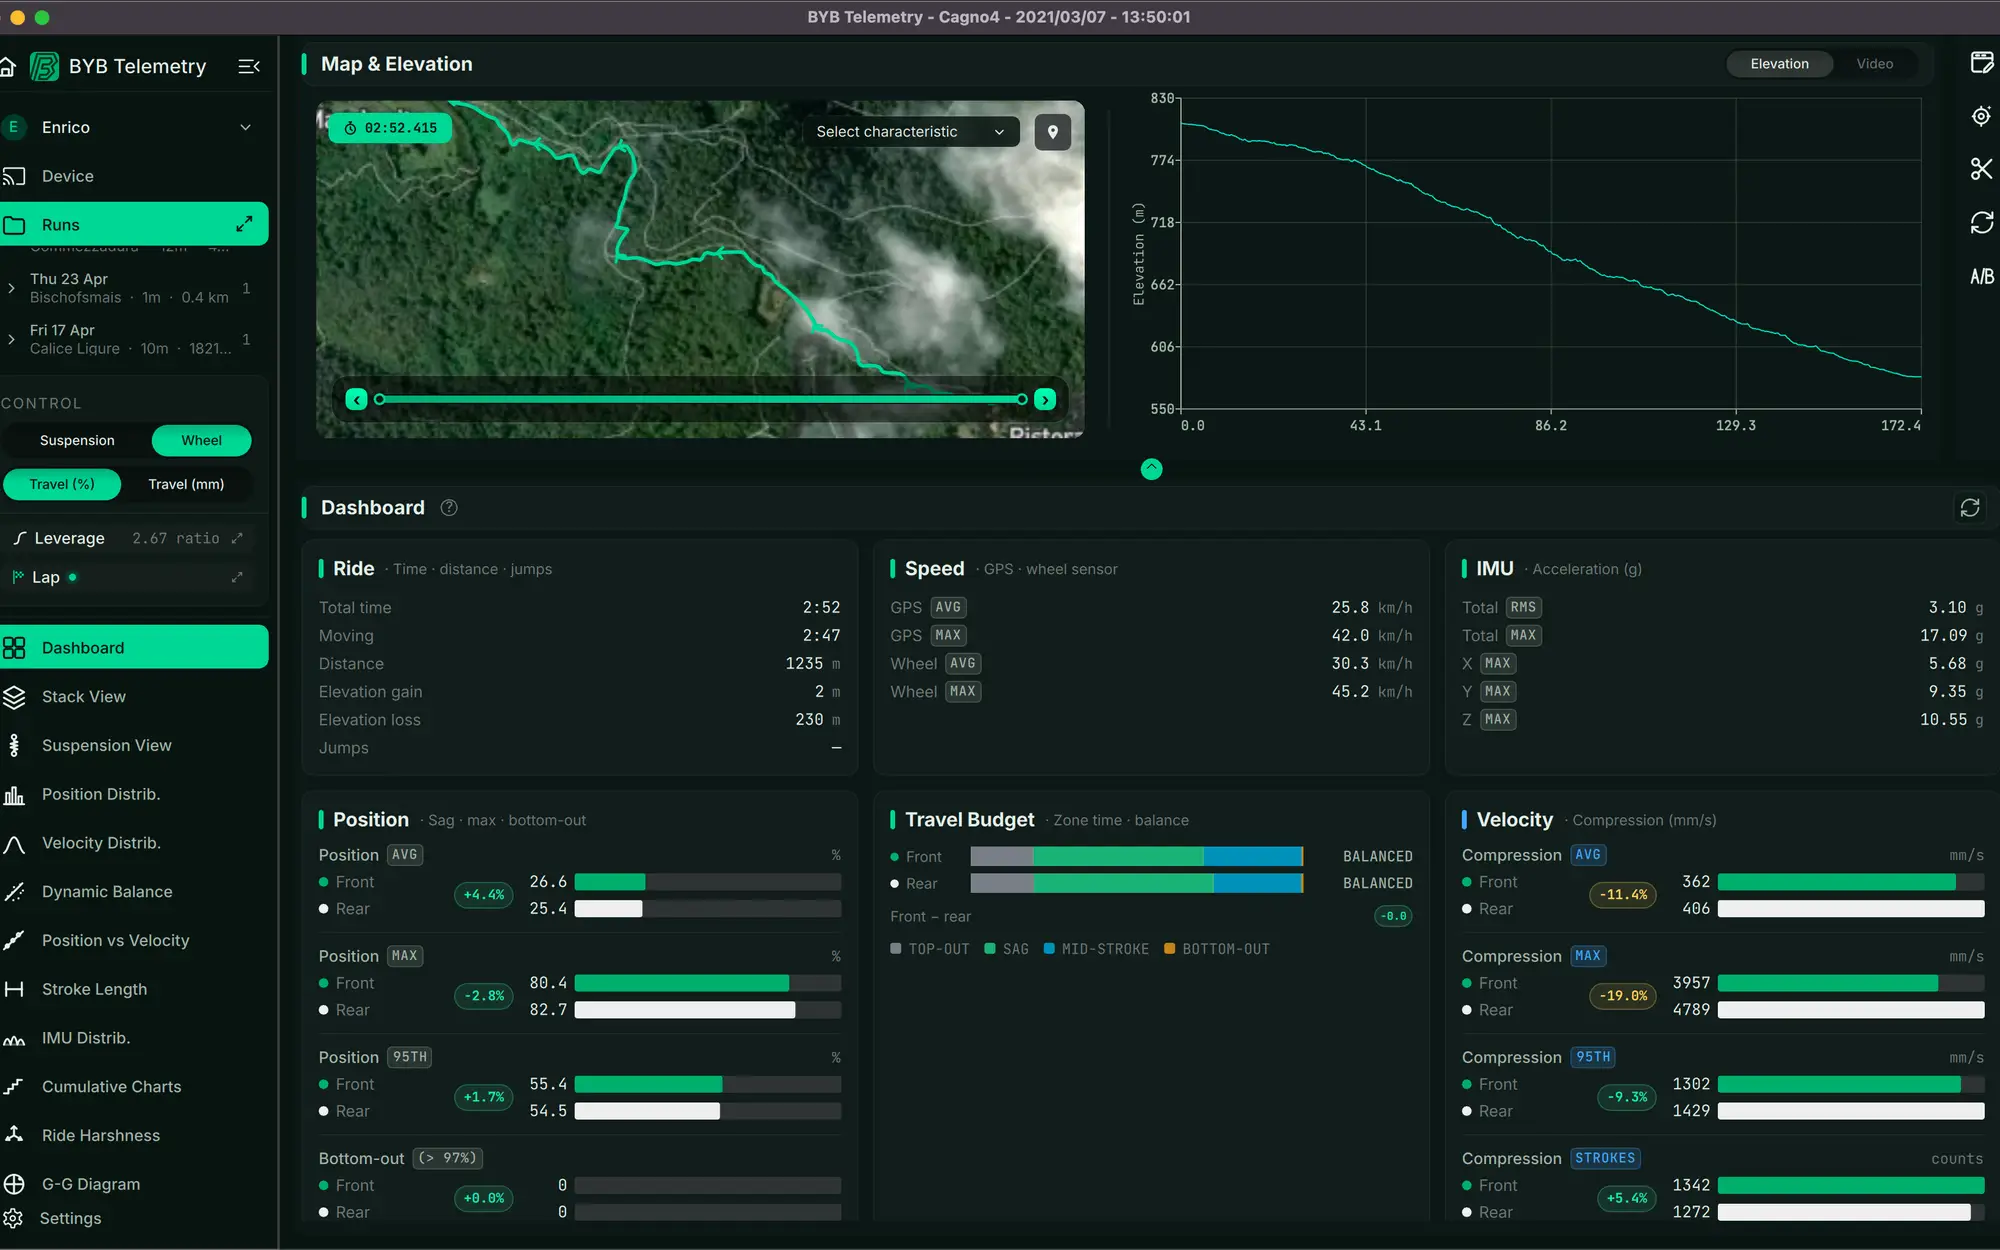Viewport: 2000px width, 1250px height.
Task: Select Travel (%) units
Action: point(62,485)
